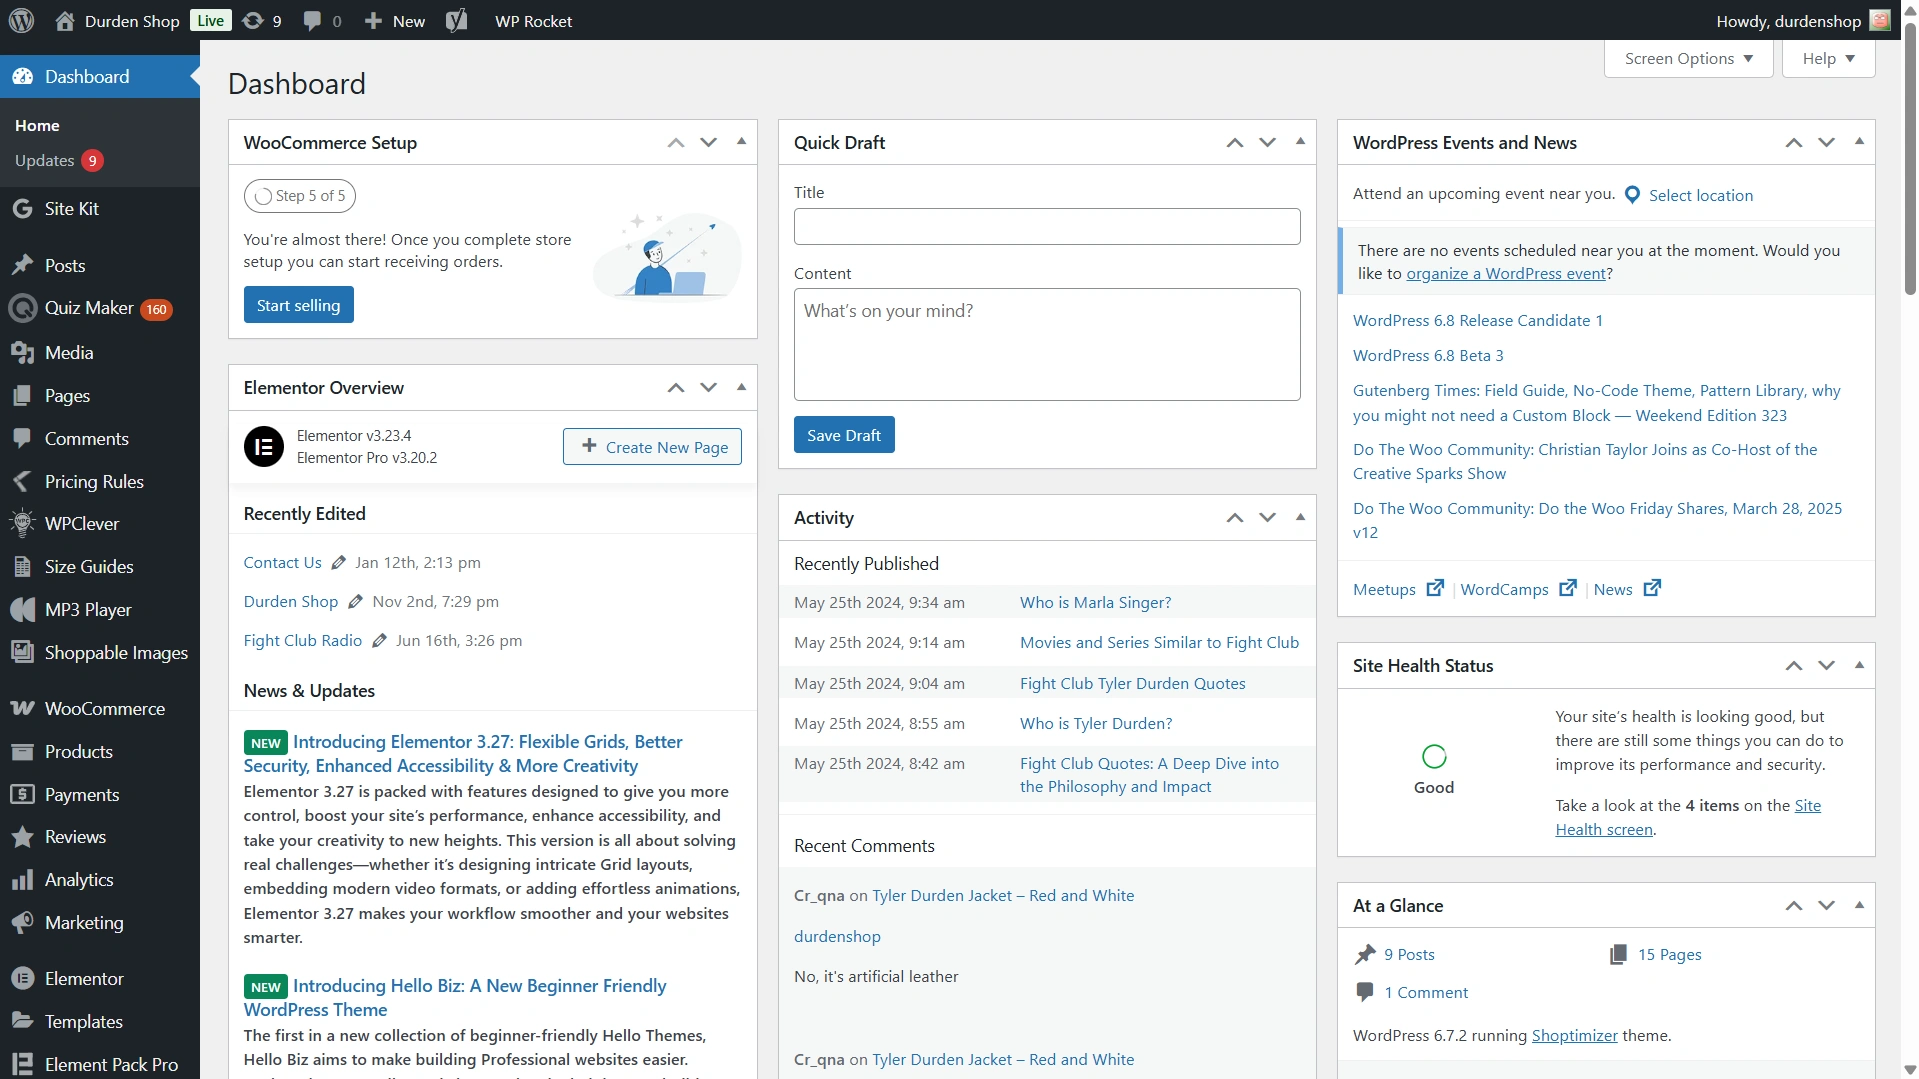The height and width of the screenshot is (1079, 1919).
Task: Expand the Help dropdown tab
Action: coord(1828,58)
